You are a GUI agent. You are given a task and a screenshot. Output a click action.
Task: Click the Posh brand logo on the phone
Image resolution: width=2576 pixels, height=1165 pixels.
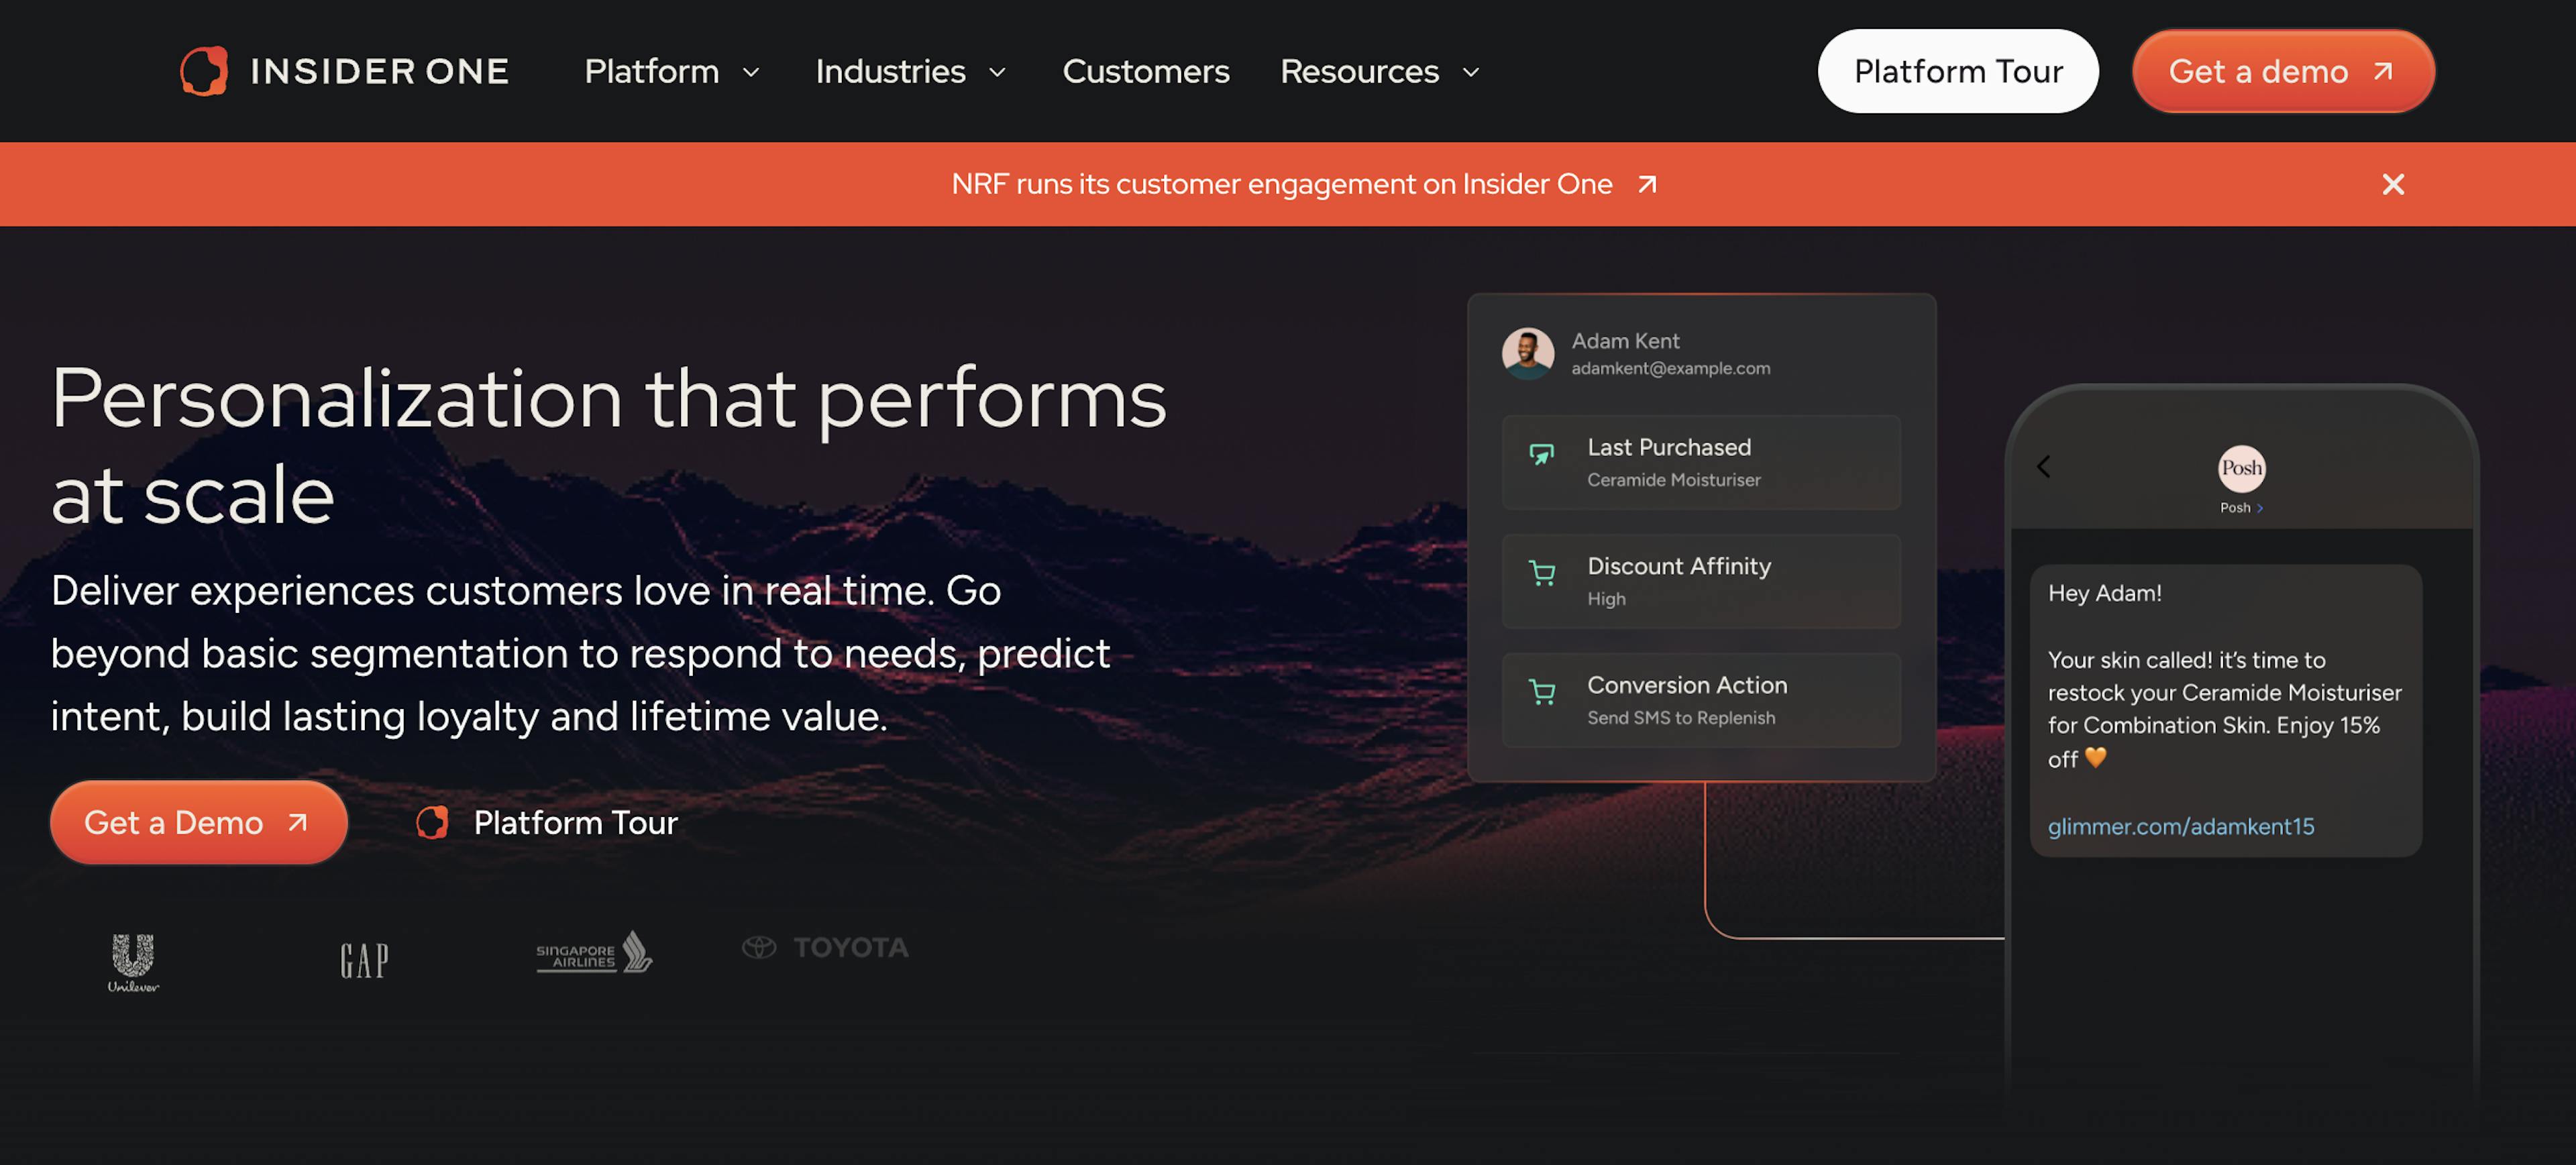(2242, 470)
